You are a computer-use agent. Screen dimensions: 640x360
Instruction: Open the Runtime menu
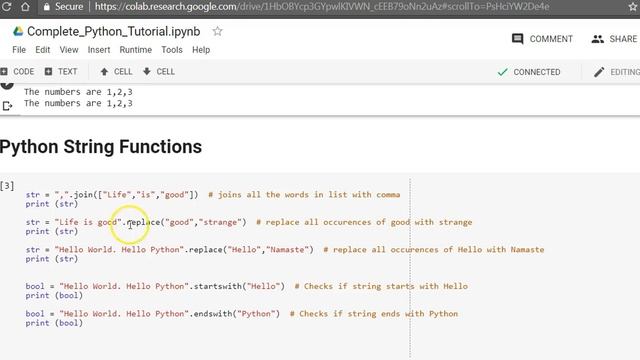click(136, 50)
